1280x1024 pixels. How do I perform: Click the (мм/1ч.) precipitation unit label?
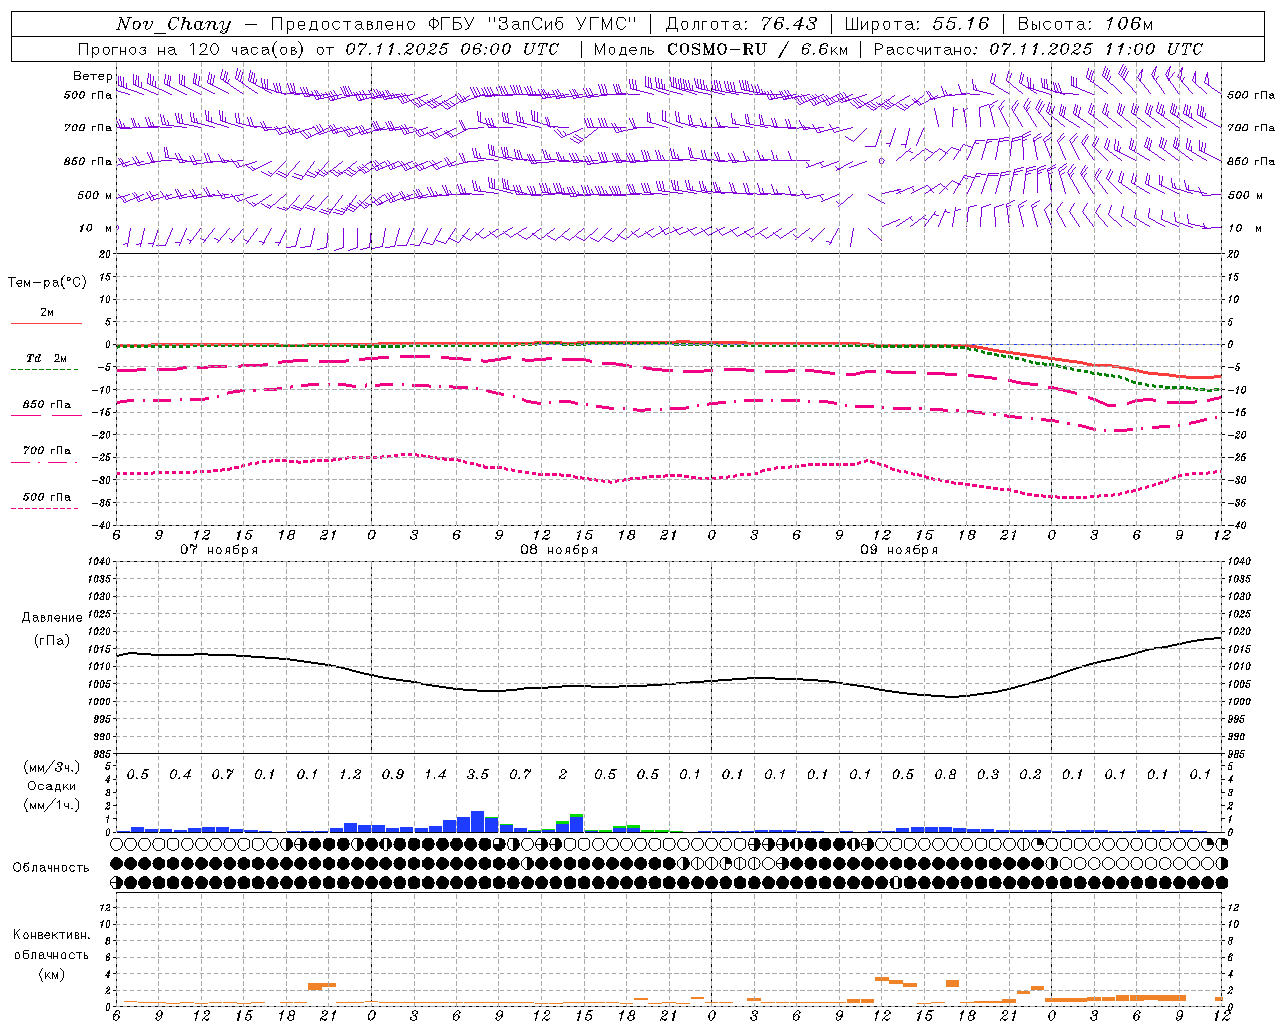click(52, 805)
